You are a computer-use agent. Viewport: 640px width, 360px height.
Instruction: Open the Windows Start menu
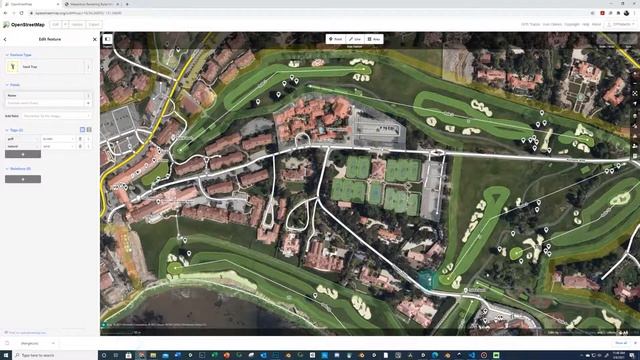6,355
